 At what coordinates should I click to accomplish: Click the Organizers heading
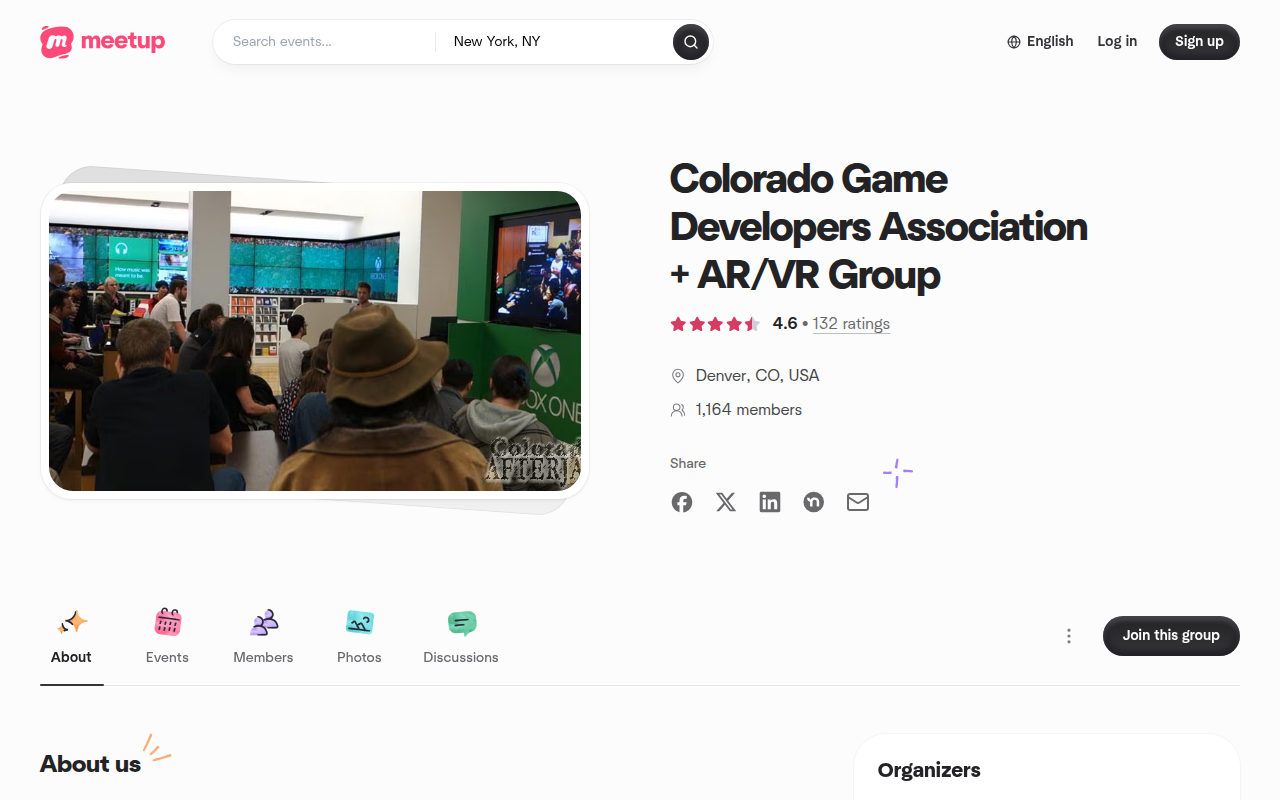click(929, 770)
